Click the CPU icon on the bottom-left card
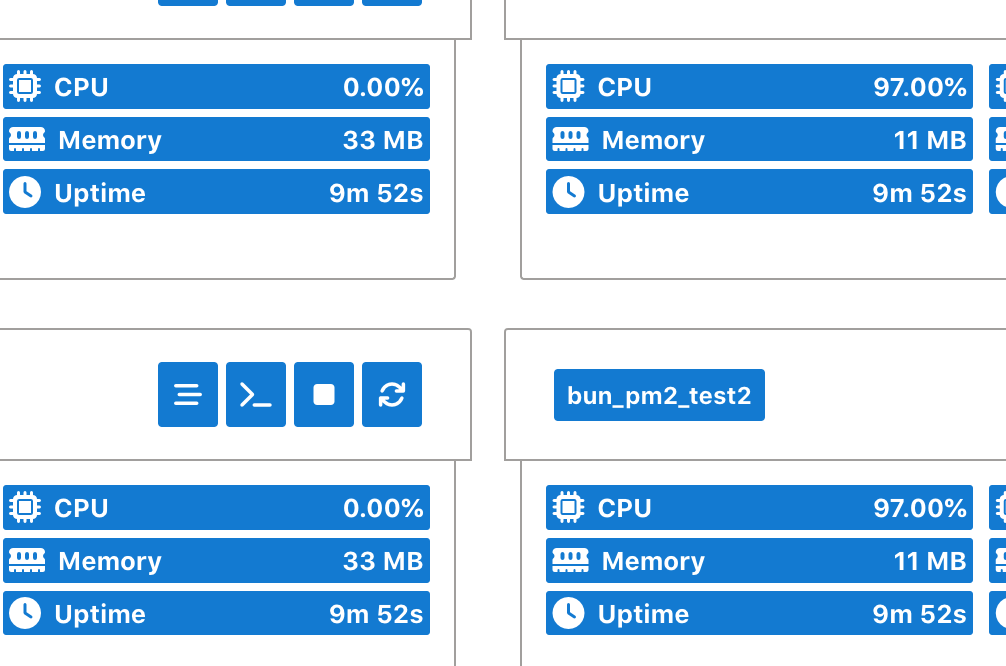Image resolution: width=1006 pixels, height=666 pixels. click(x=27, y=507)
